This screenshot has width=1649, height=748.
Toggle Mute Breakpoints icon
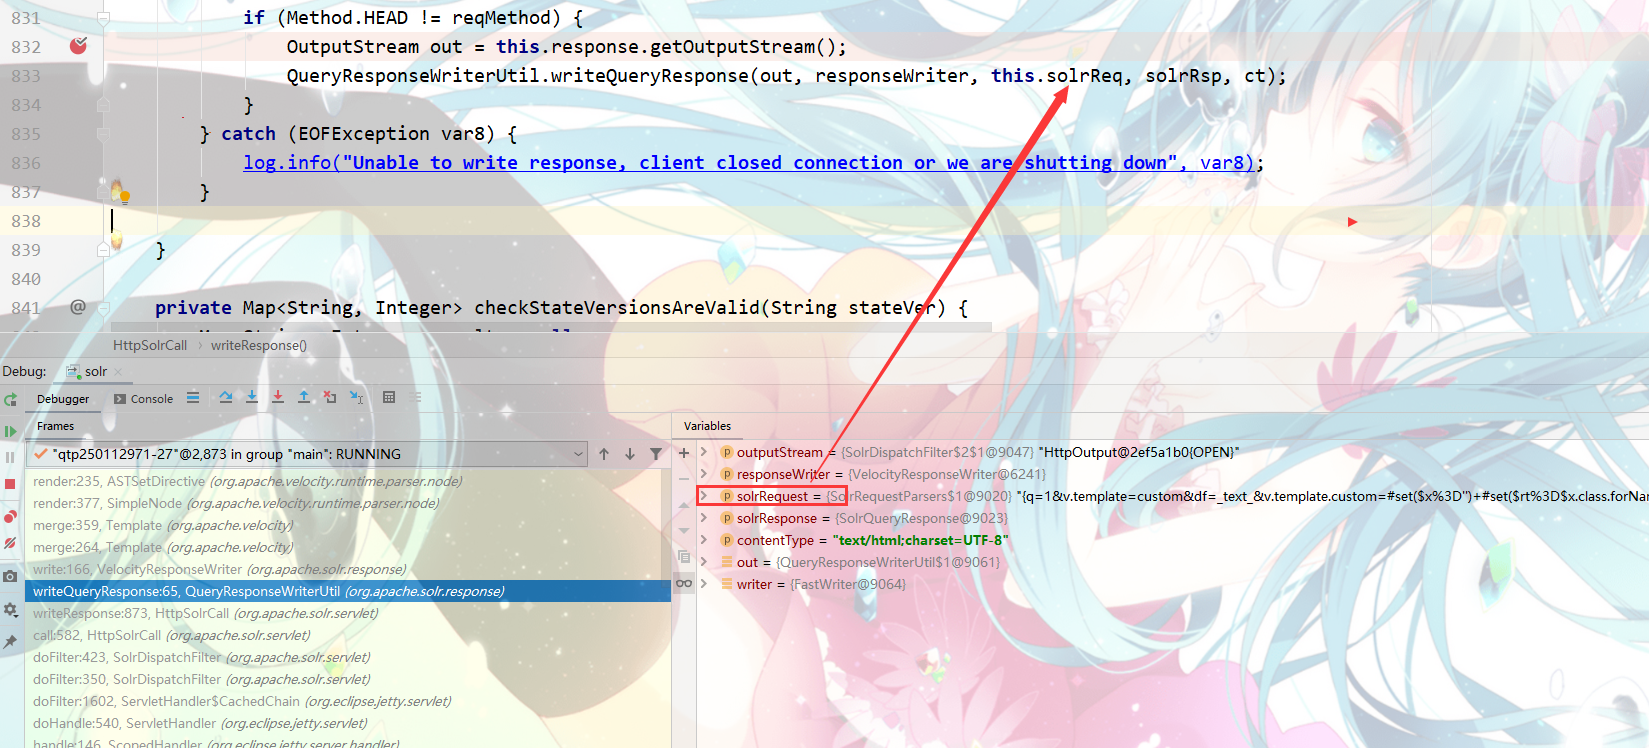tap(10, 543)
